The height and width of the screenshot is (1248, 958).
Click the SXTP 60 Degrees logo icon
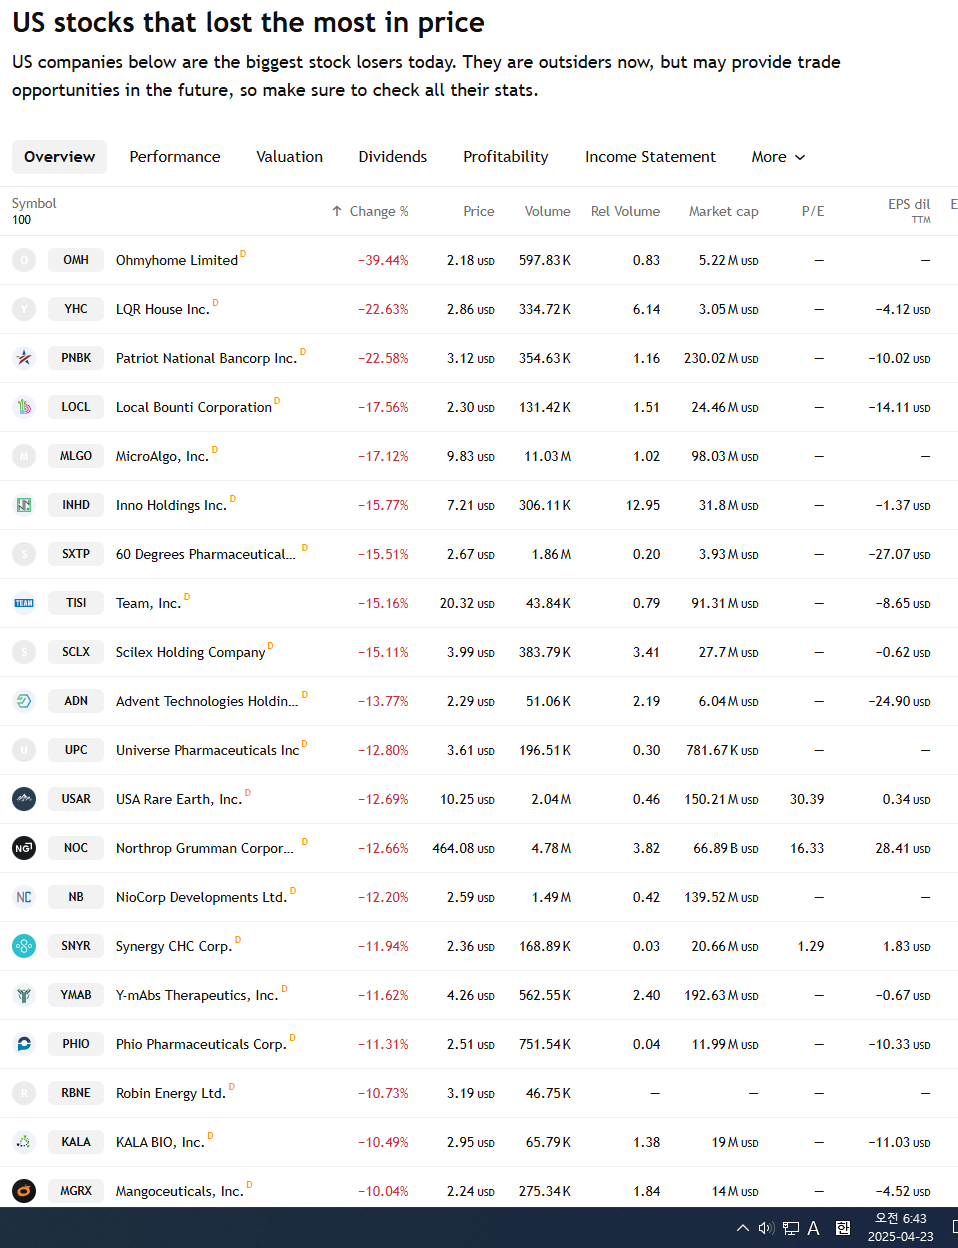coord(24,554)
